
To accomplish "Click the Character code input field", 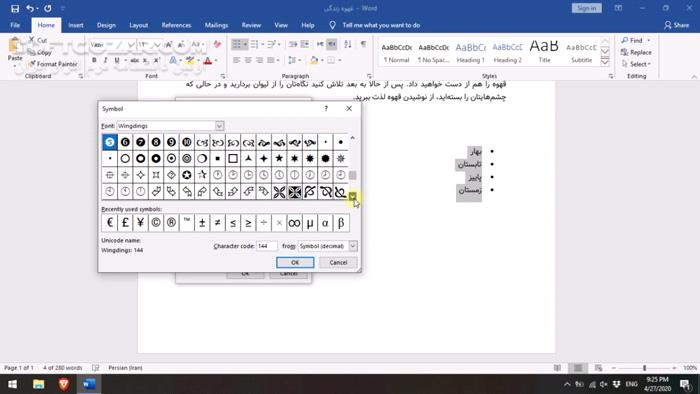I will pos(267,246).
